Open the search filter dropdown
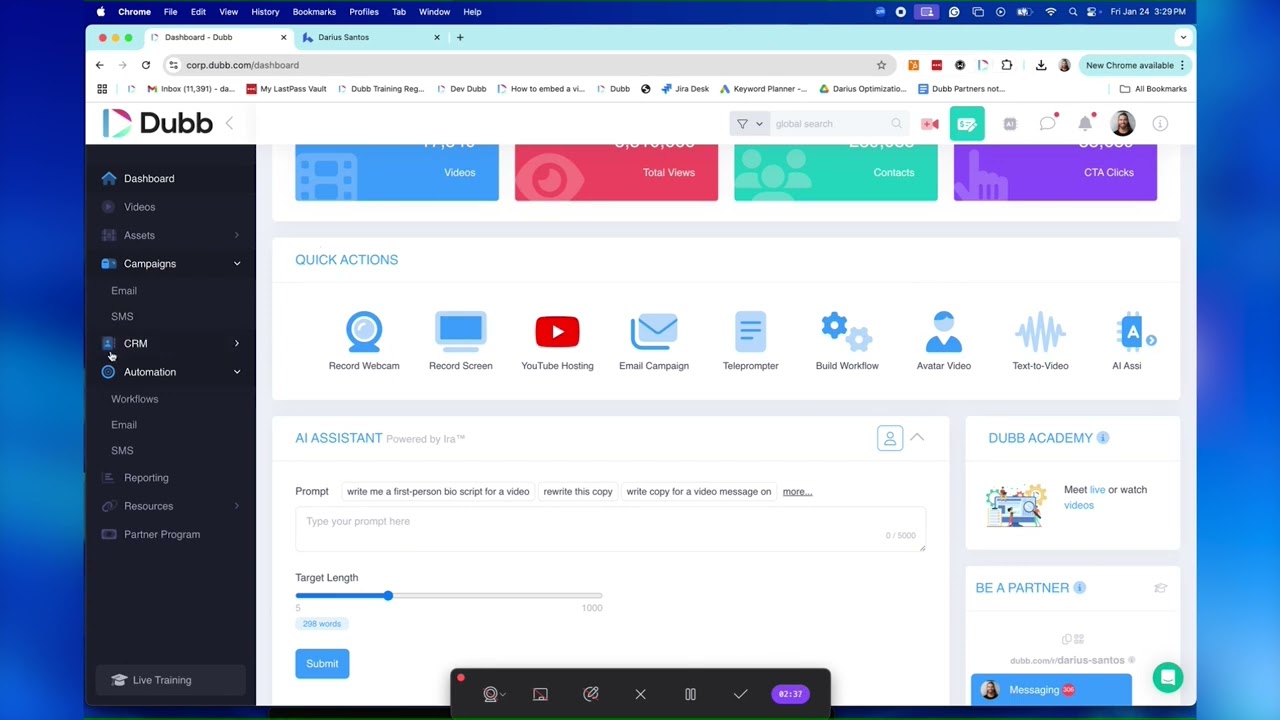This screenshot has width=1280, height=720. point(749,124)
